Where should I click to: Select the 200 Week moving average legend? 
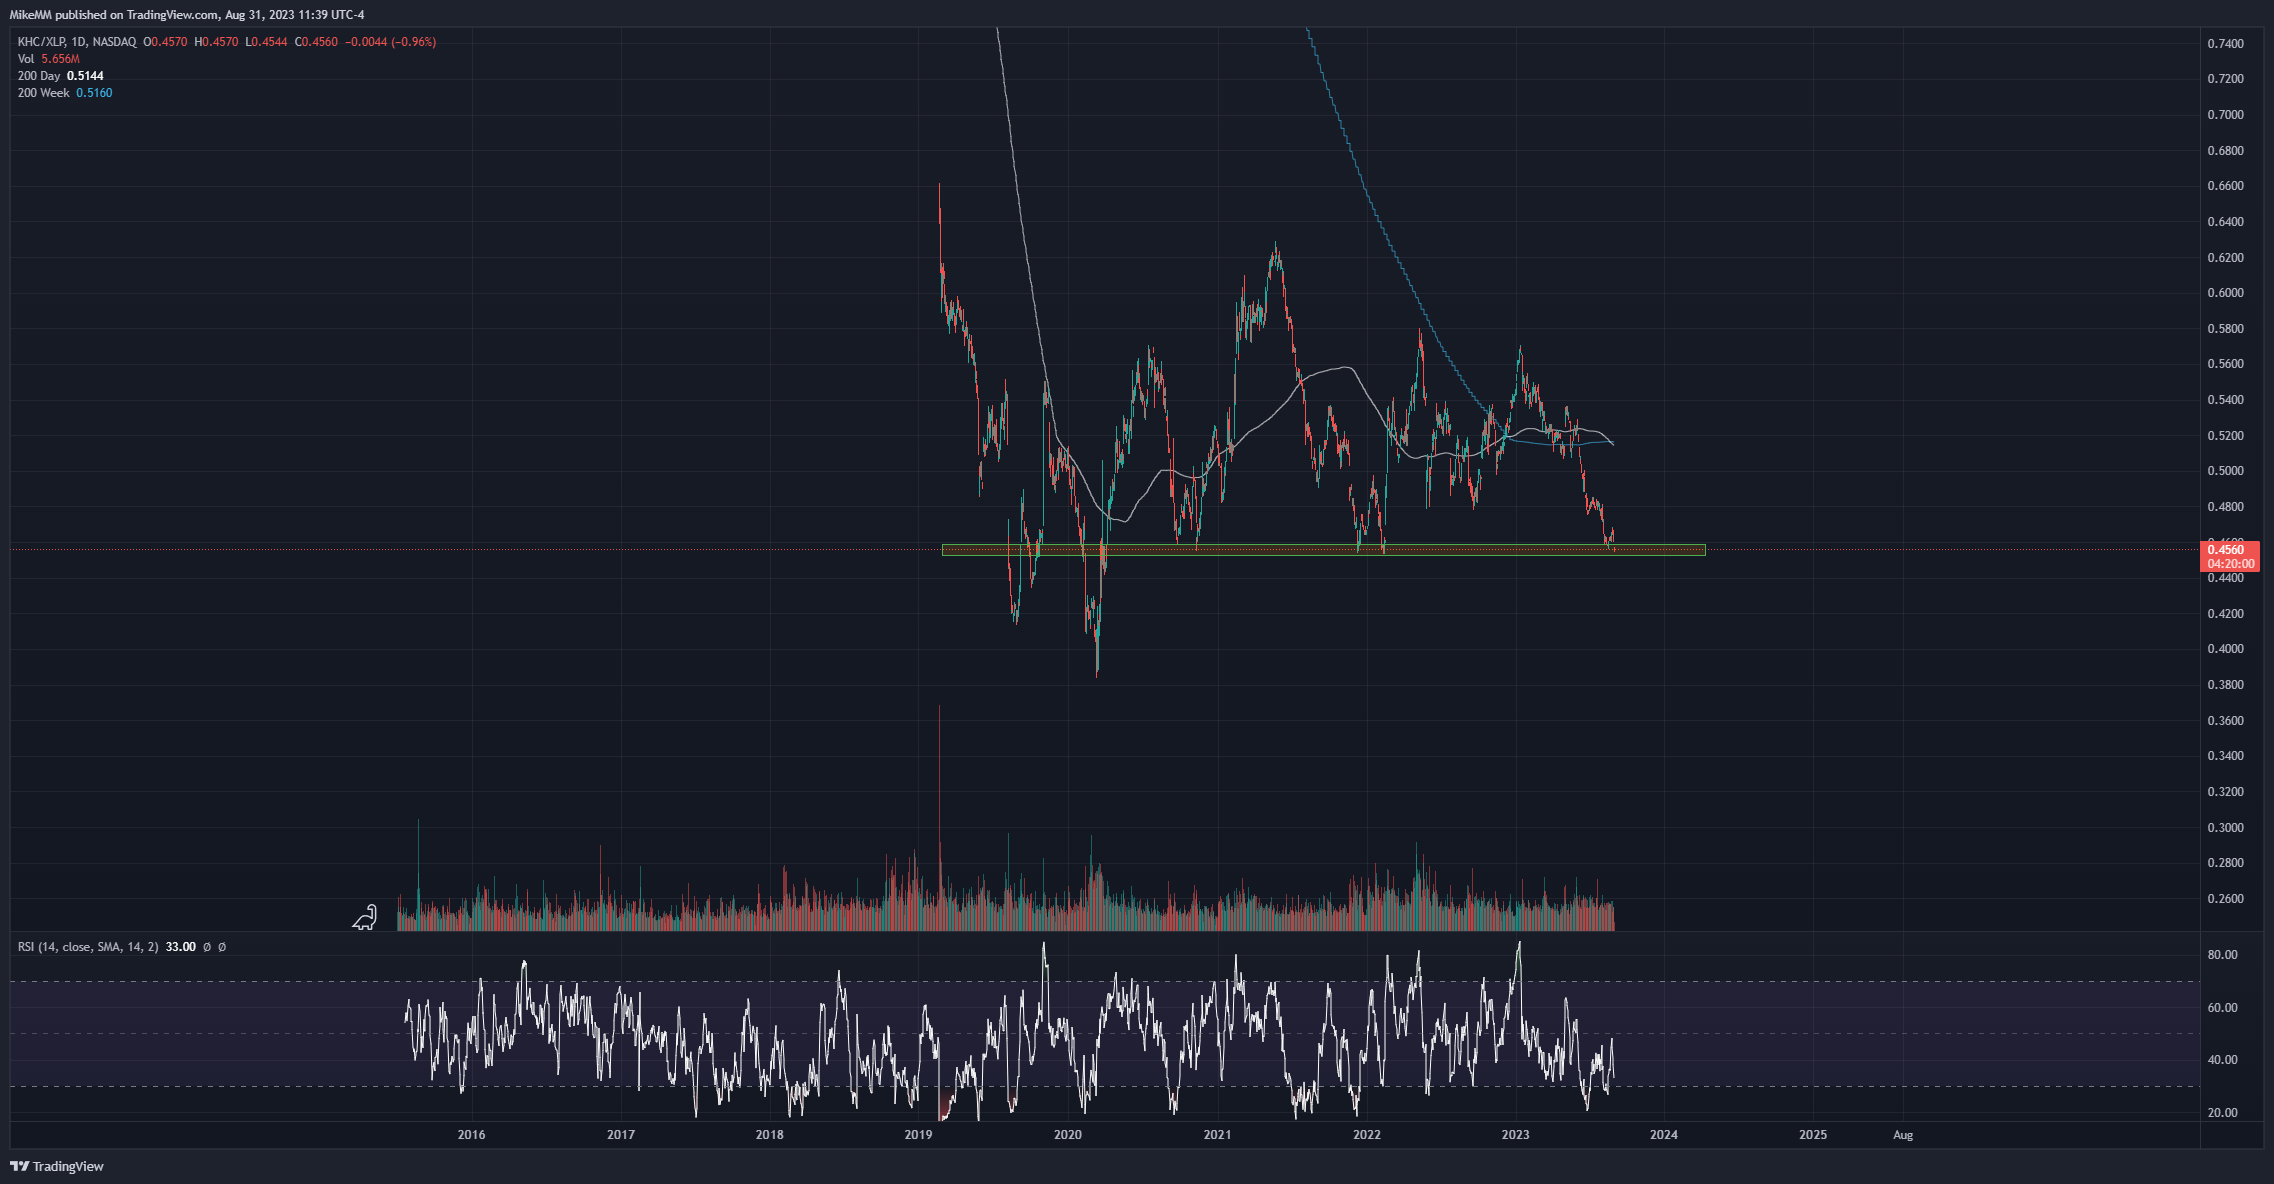tap(65, 93)
